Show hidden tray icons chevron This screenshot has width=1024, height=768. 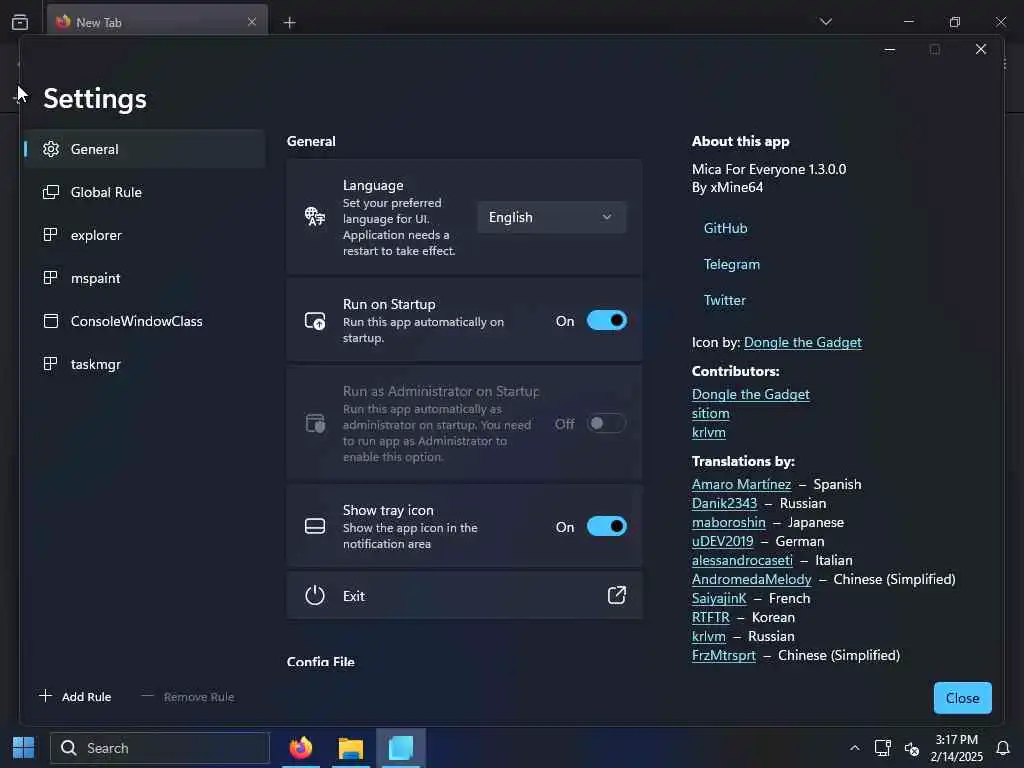point(854,748)
